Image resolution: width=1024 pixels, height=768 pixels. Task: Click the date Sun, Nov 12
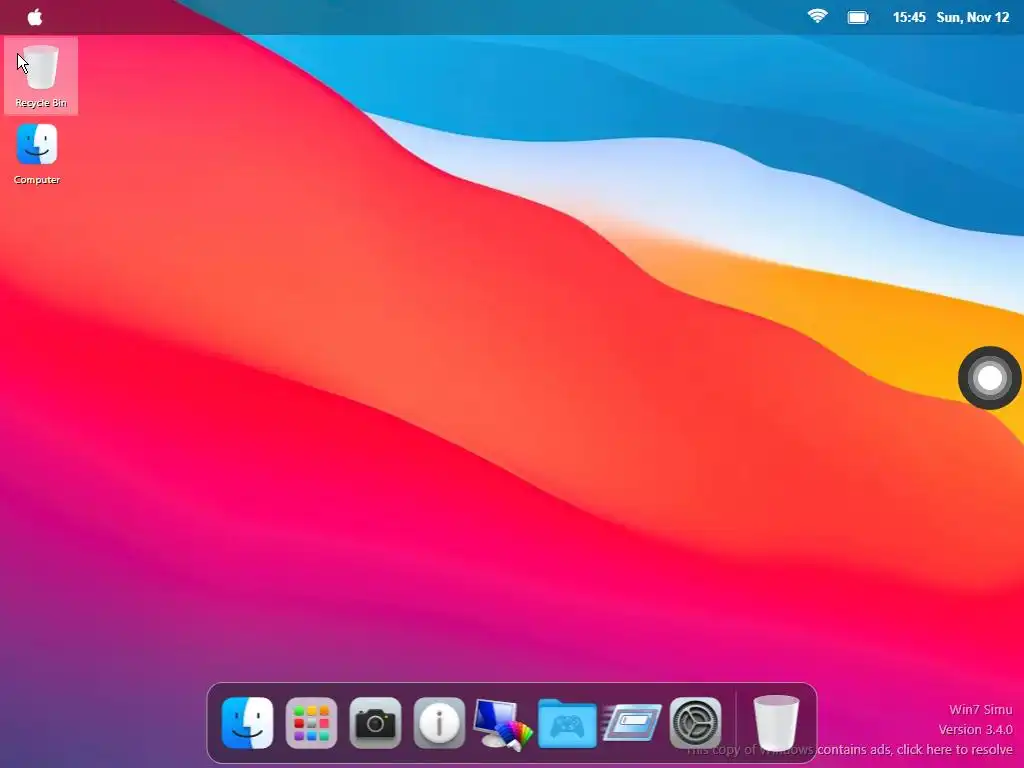click(973, 18)
